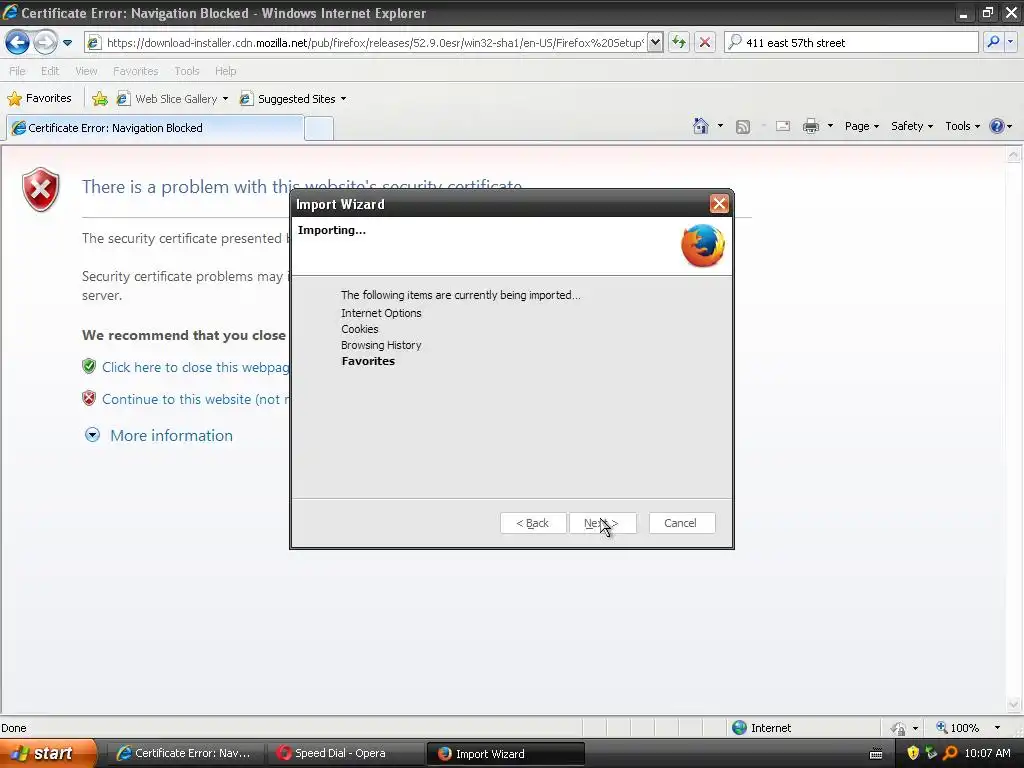Click the Next button in Import Wizard

(x=602, y=523)
